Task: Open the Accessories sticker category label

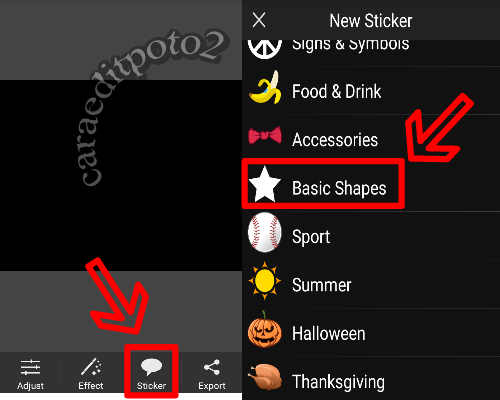Action: point(335,140)
